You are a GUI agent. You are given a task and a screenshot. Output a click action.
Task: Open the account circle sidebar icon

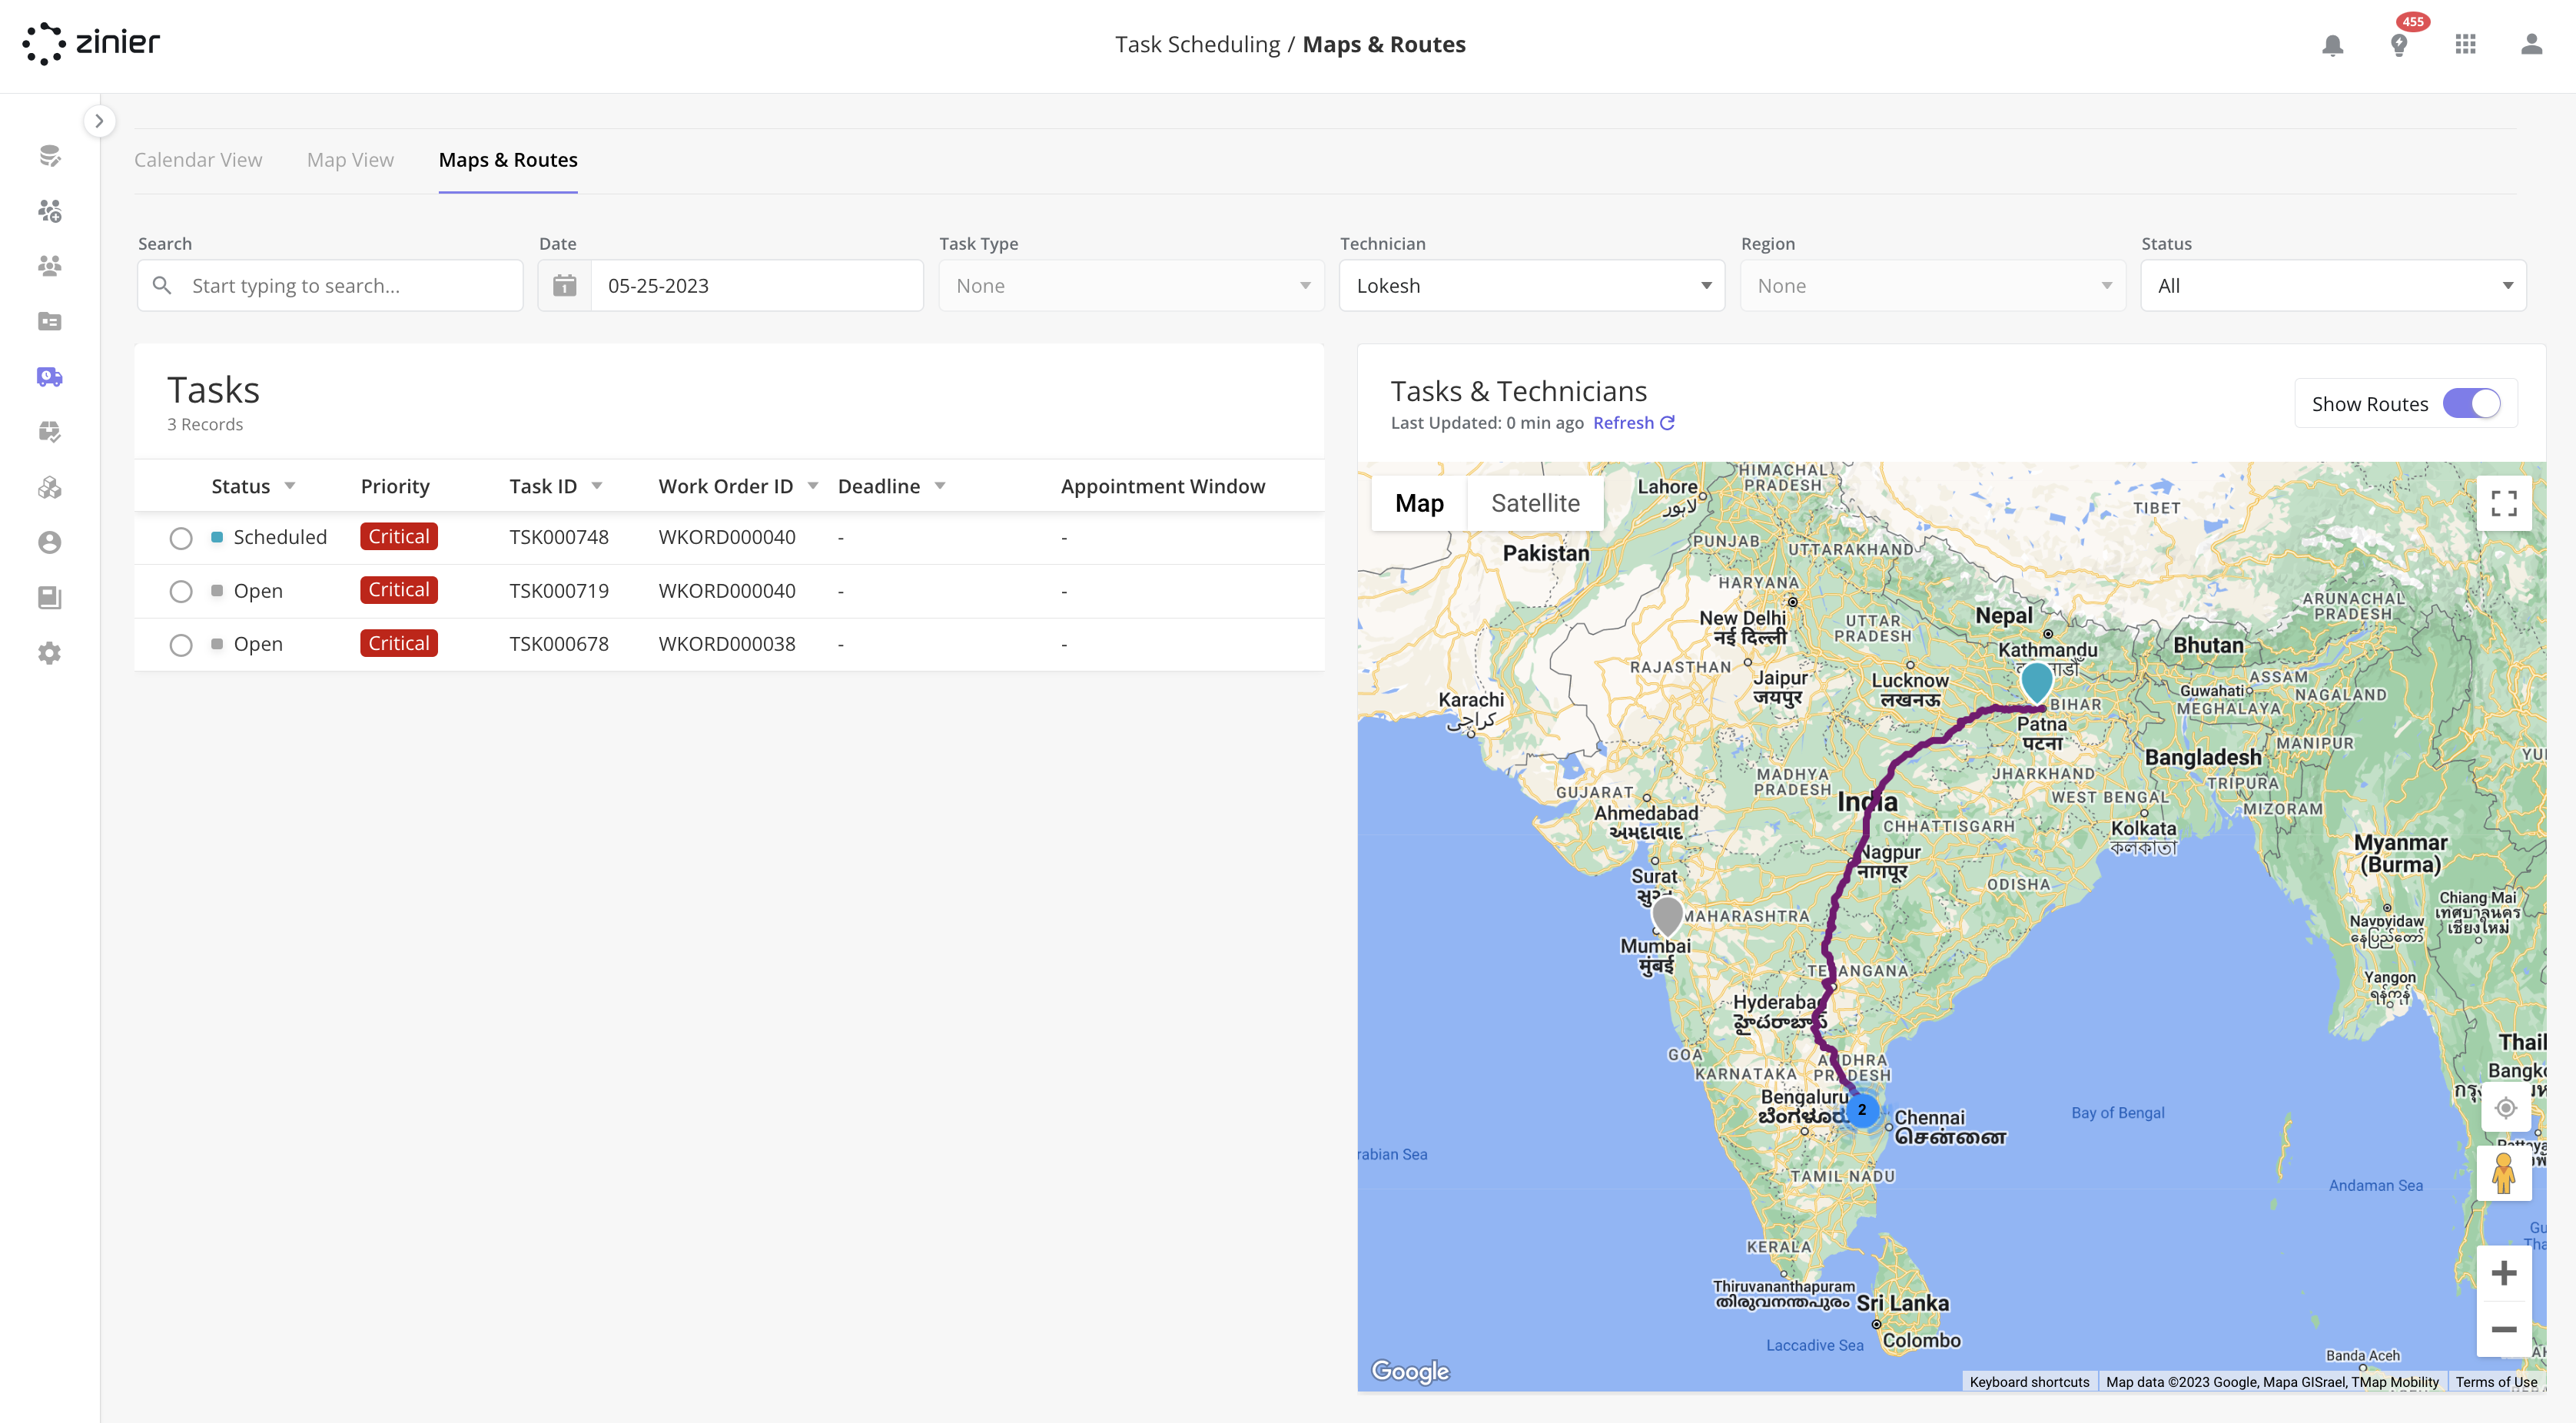pos(49,542)
